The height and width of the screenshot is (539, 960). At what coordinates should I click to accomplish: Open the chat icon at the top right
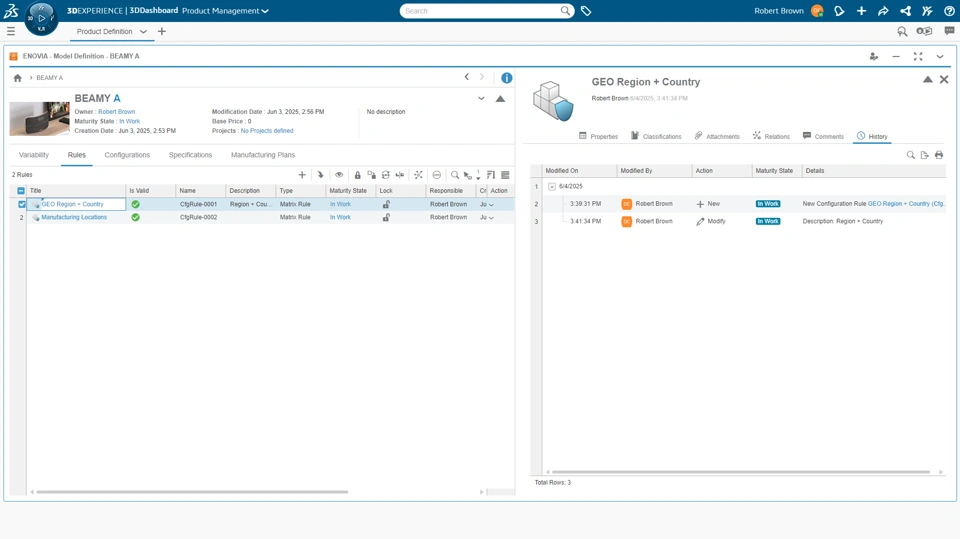(x=949, y=31)
